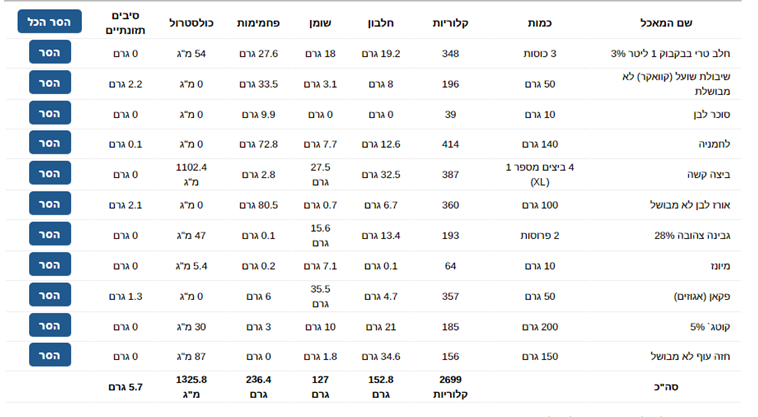Viewport: 758px width, 417px height.
Task: Remove the פקאן (אגוזים) row
Action: point(50,295)
